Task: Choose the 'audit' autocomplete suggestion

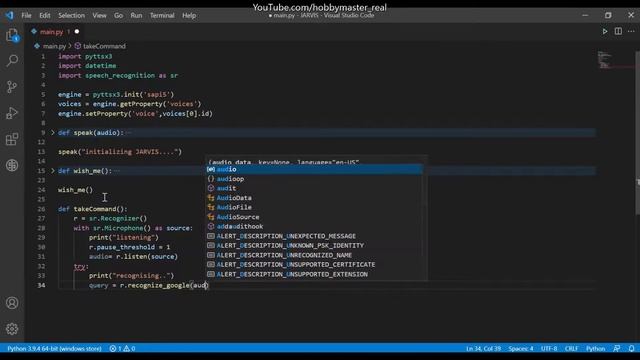Action: tap(314, 188)
